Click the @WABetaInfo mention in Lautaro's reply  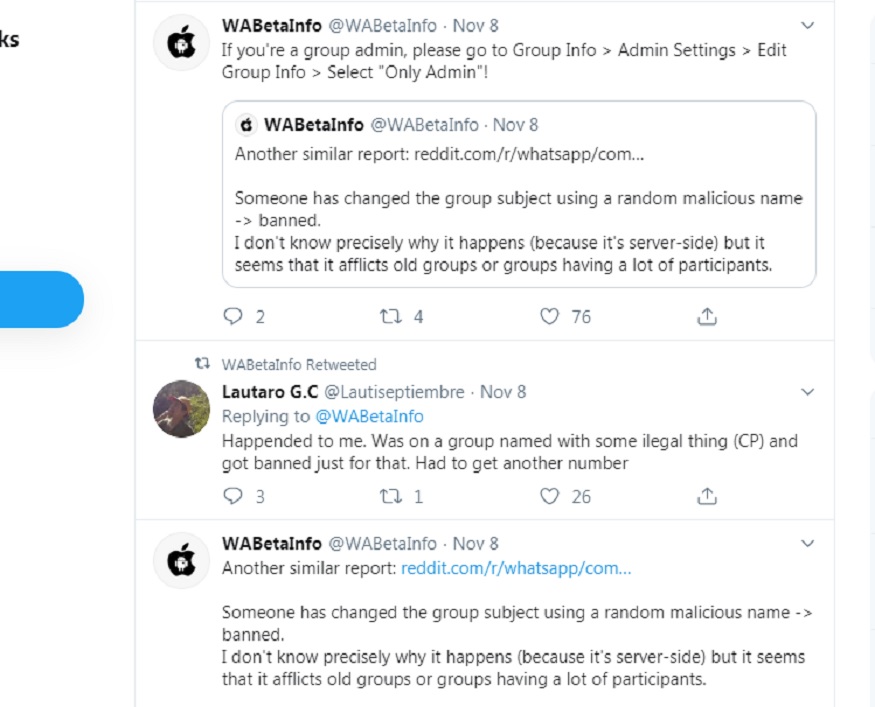pyautogui.click(x=369, y=417)
